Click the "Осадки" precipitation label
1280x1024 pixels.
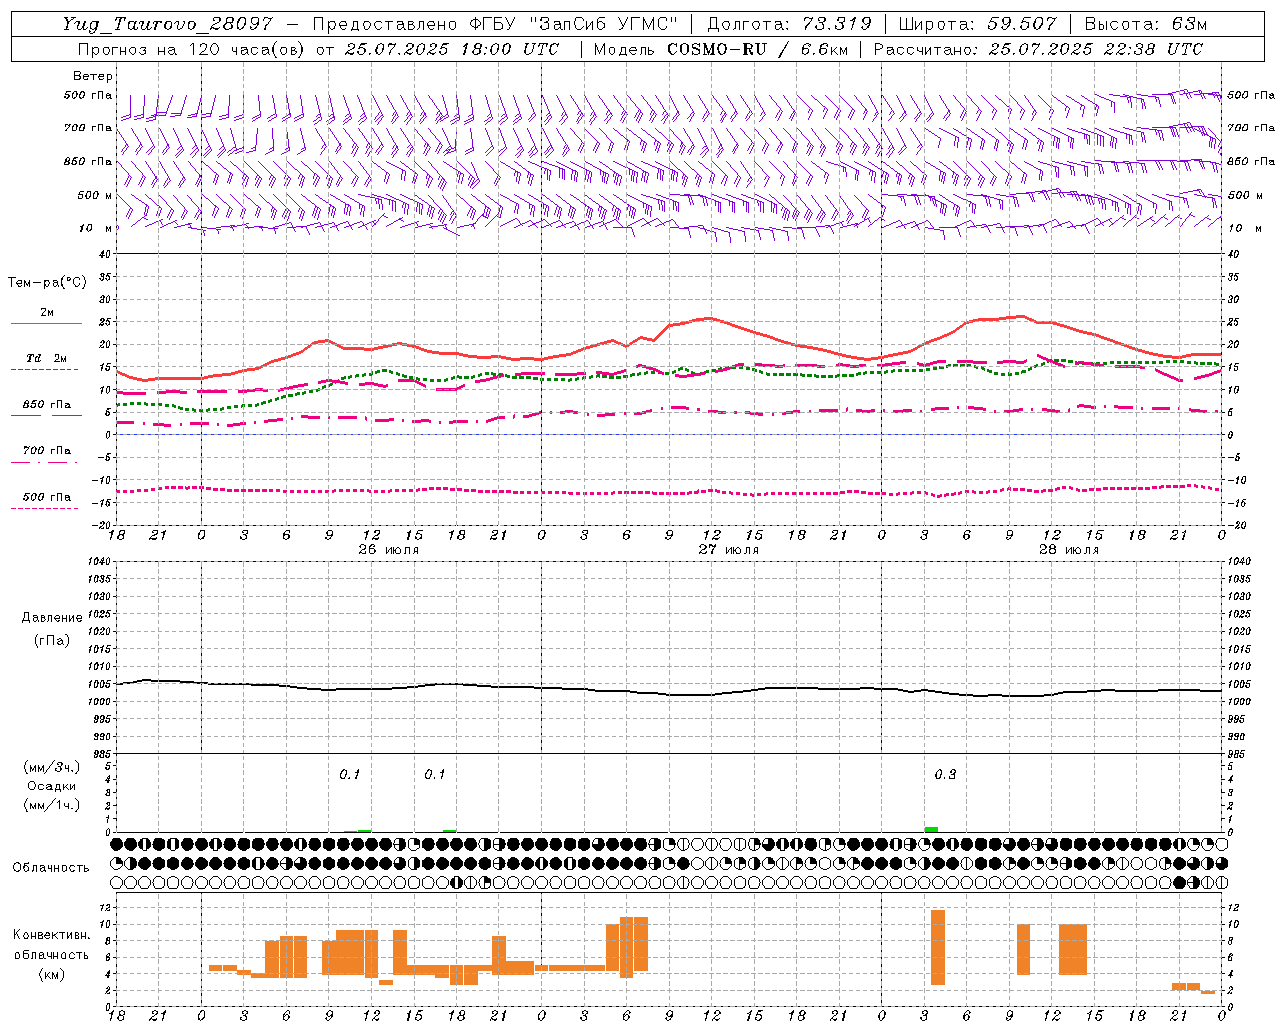[x=52, y=786]
